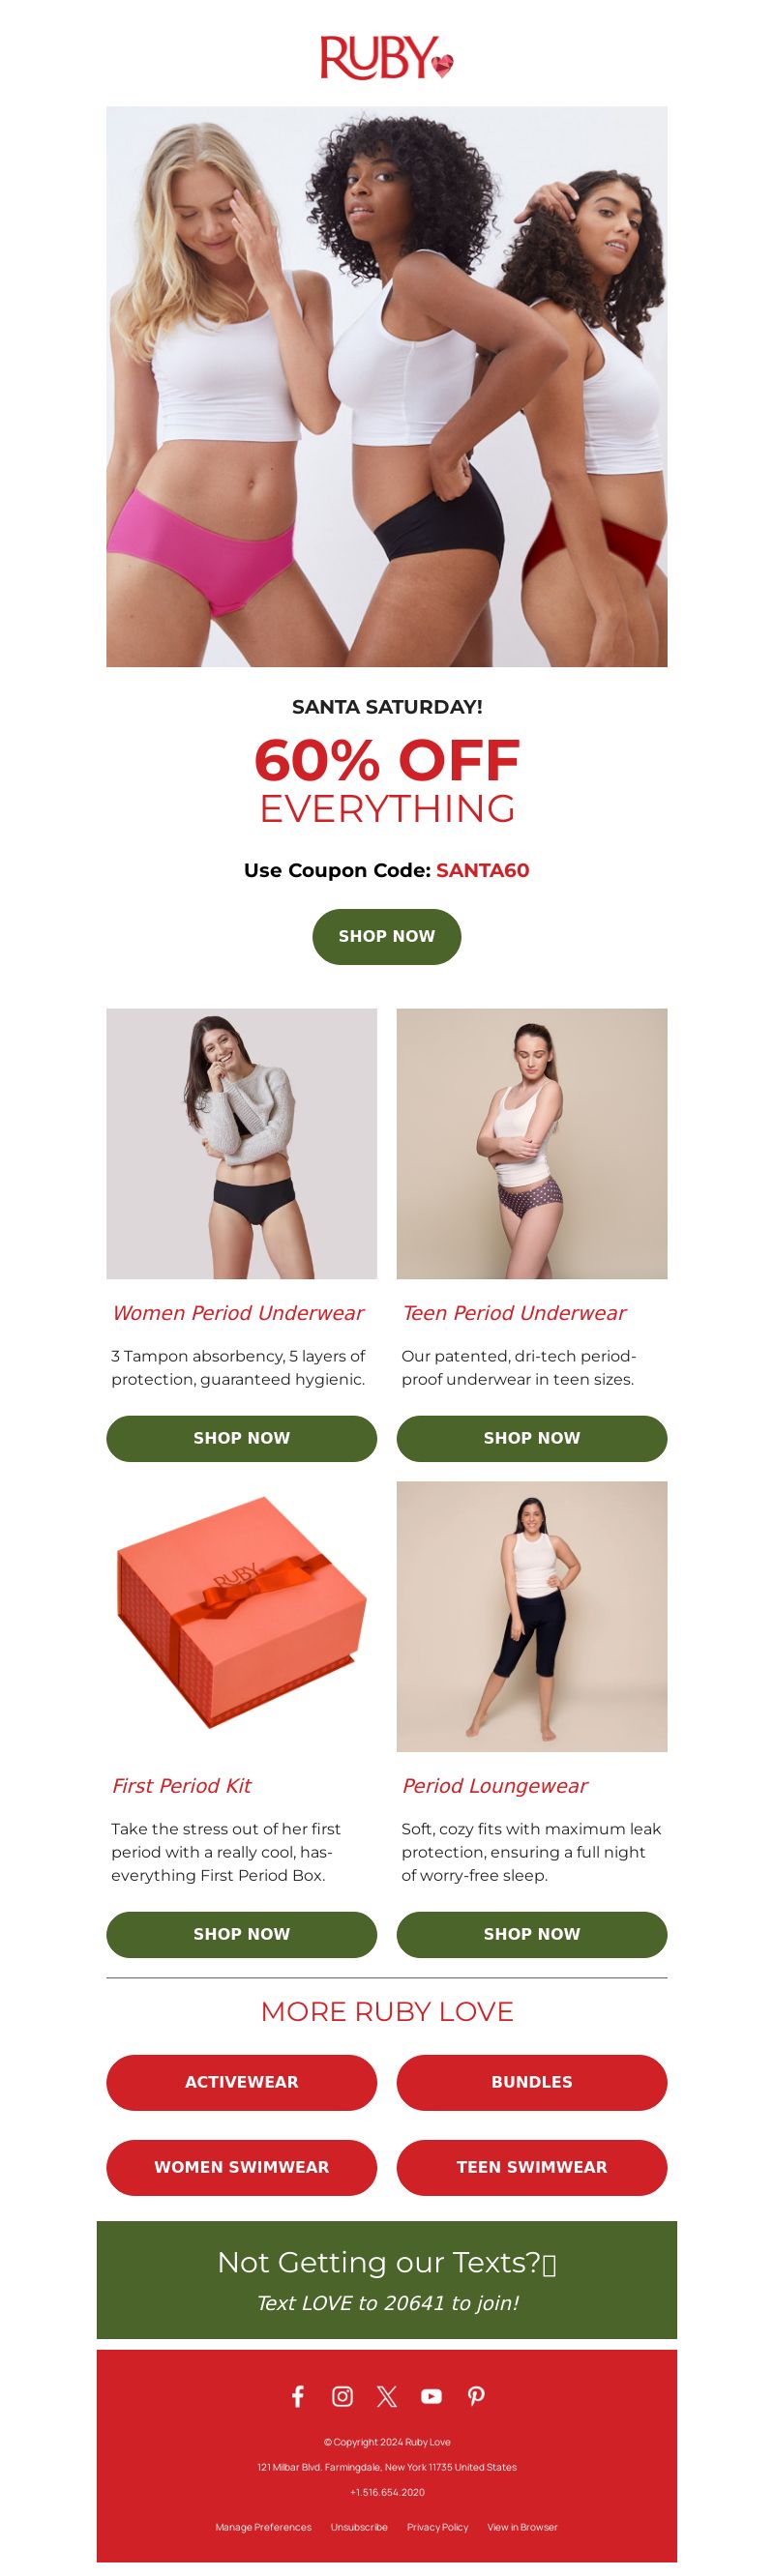774x2576 pixels.
Task: Open the Bundles category button
Action: click(x=532, y=2082)
